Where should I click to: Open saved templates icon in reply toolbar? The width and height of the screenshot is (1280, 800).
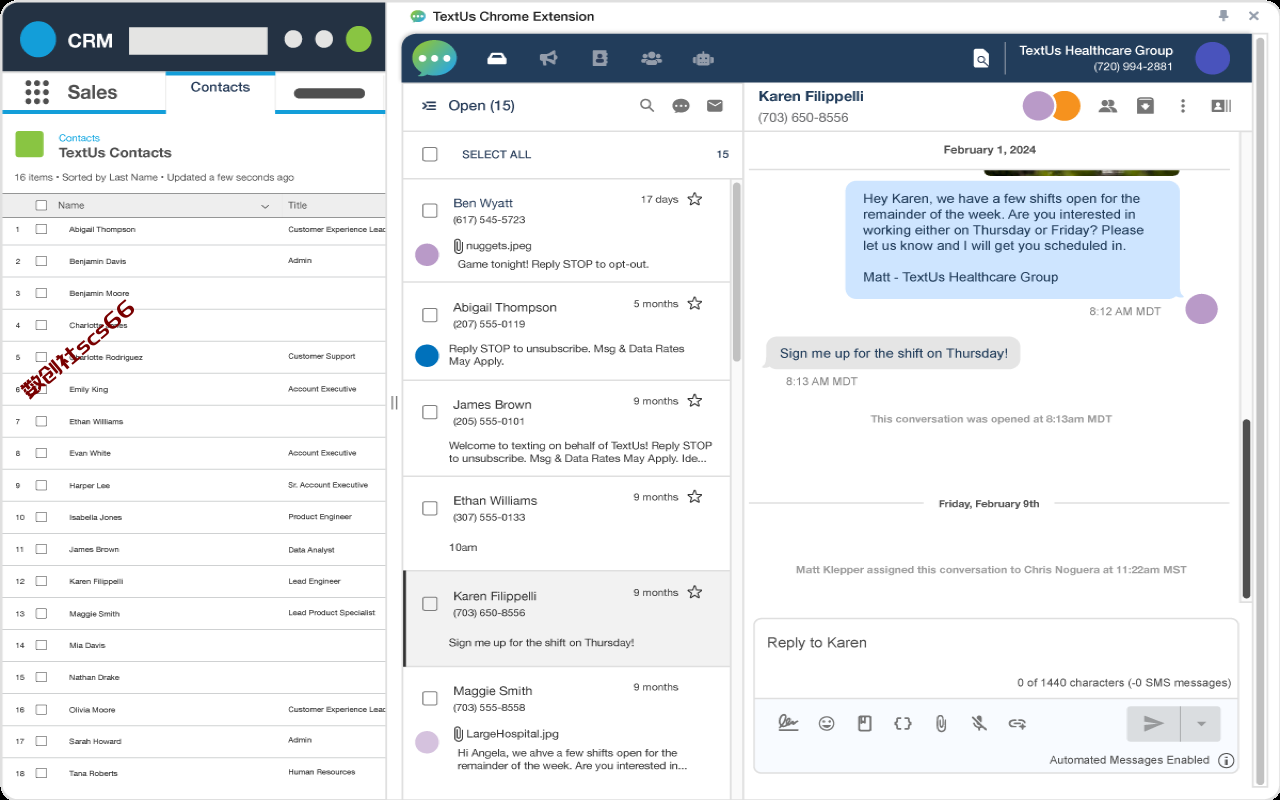[x=865, y=723]
